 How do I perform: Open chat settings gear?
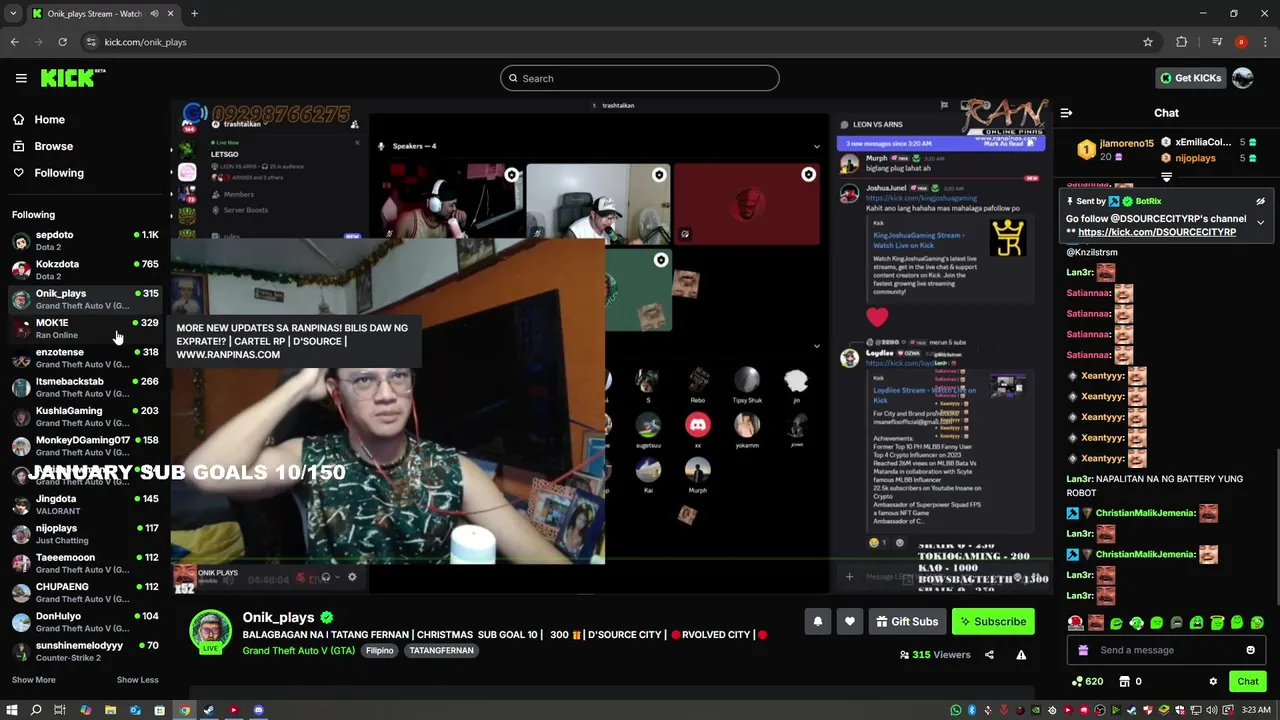click(x=1213, y=682)
